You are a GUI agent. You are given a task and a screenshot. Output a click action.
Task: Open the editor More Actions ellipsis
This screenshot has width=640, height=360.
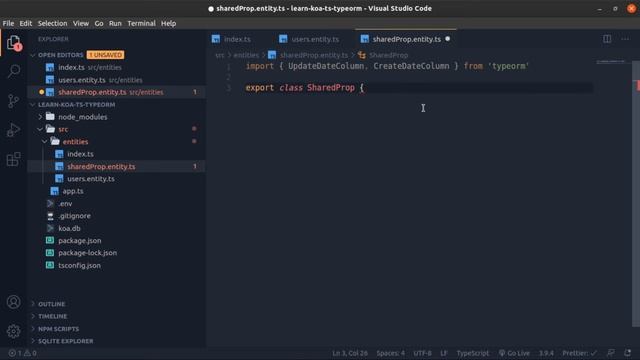625,39
